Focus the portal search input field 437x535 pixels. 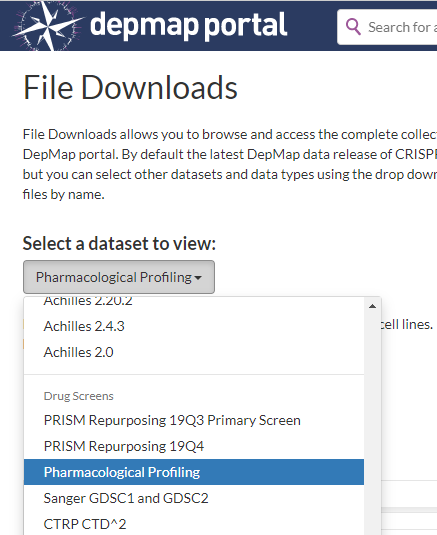tap(387, 27)
